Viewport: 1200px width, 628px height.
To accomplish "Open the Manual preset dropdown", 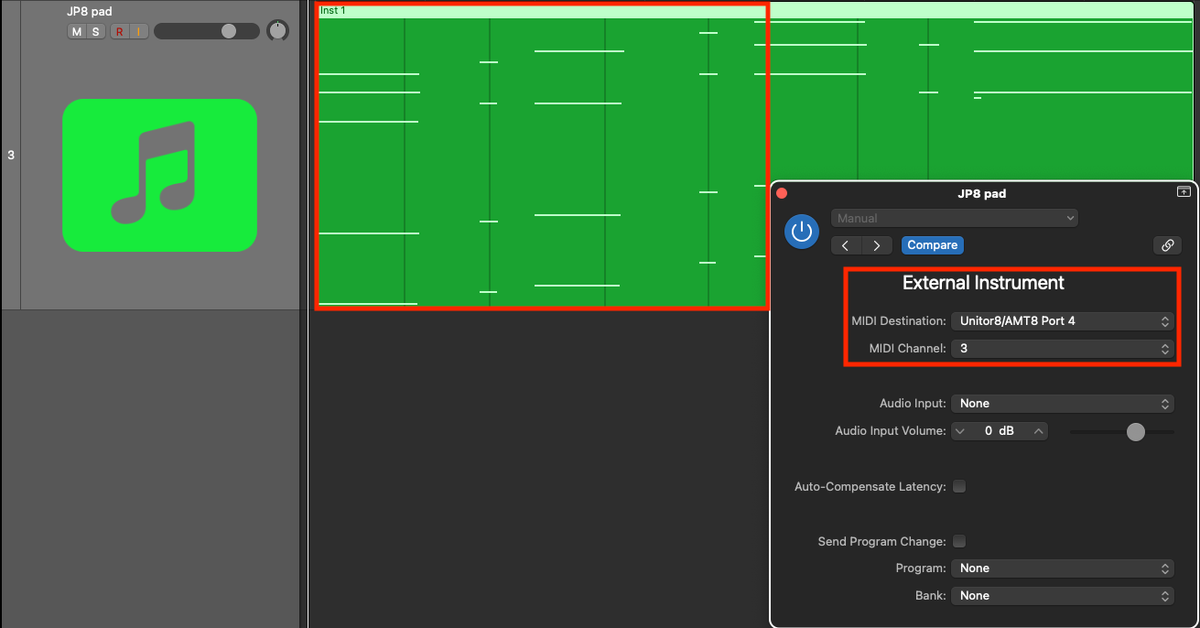I will (x=954, y=217).
